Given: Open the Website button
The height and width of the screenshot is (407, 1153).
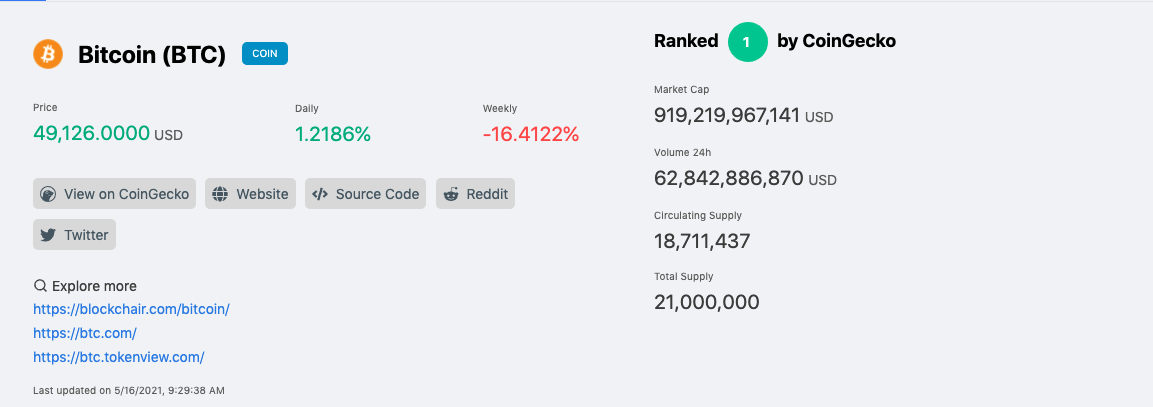Looking at the screenshot, I should coord(251,194).
